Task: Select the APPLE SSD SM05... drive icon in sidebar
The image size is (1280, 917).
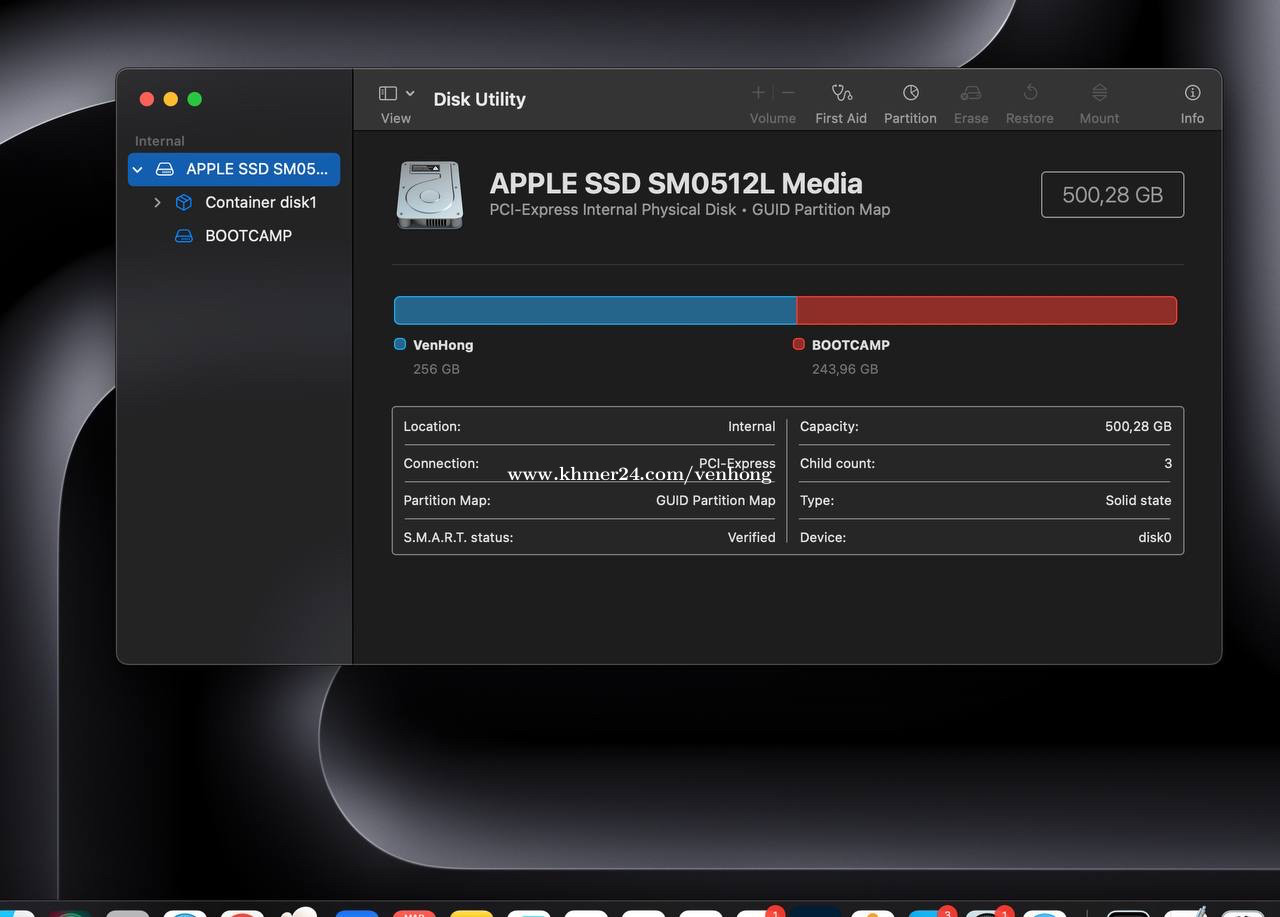Action: click(x=165, y=169)
